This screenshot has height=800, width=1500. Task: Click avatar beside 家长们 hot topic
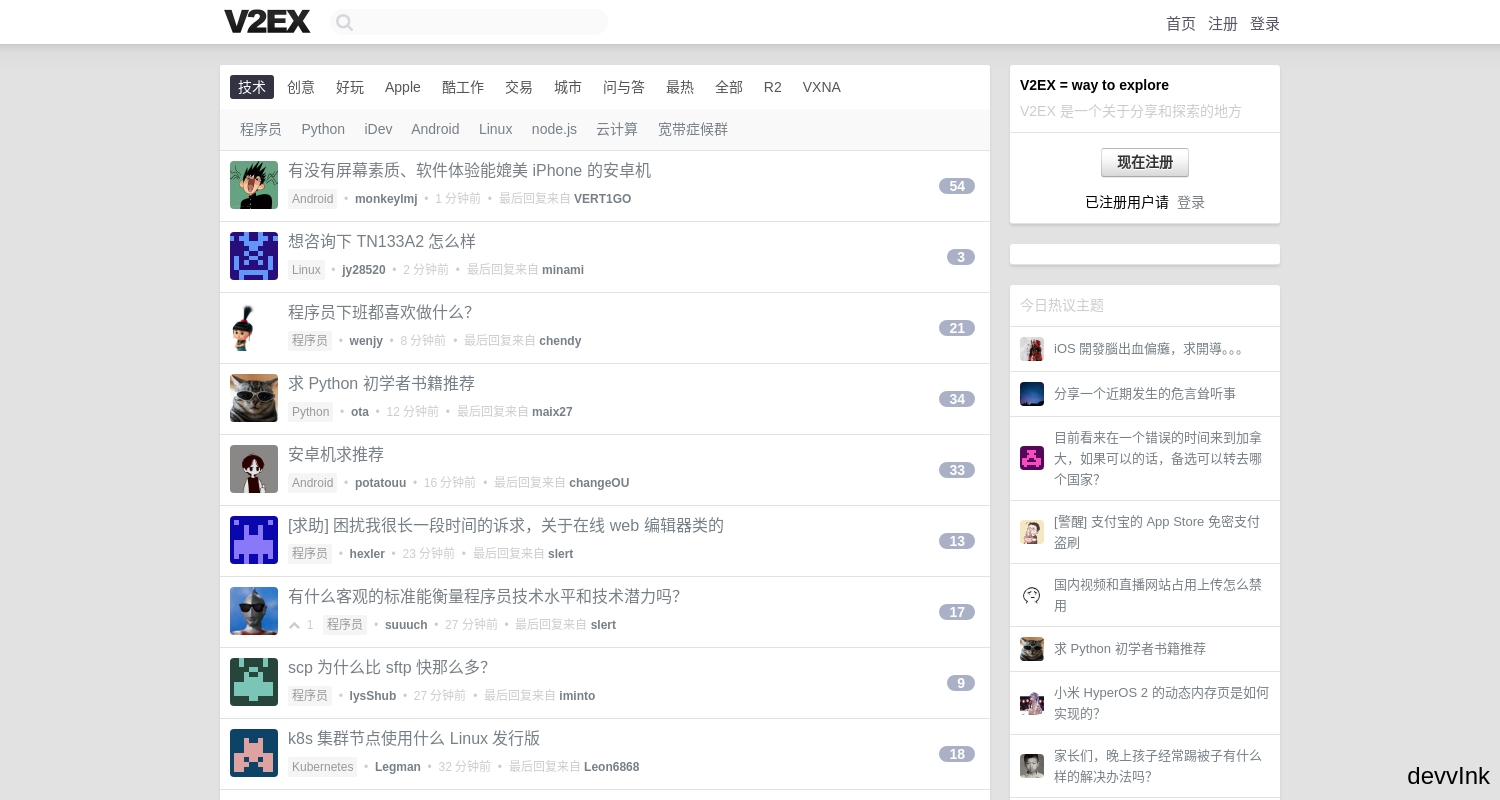pos(1032,766)
